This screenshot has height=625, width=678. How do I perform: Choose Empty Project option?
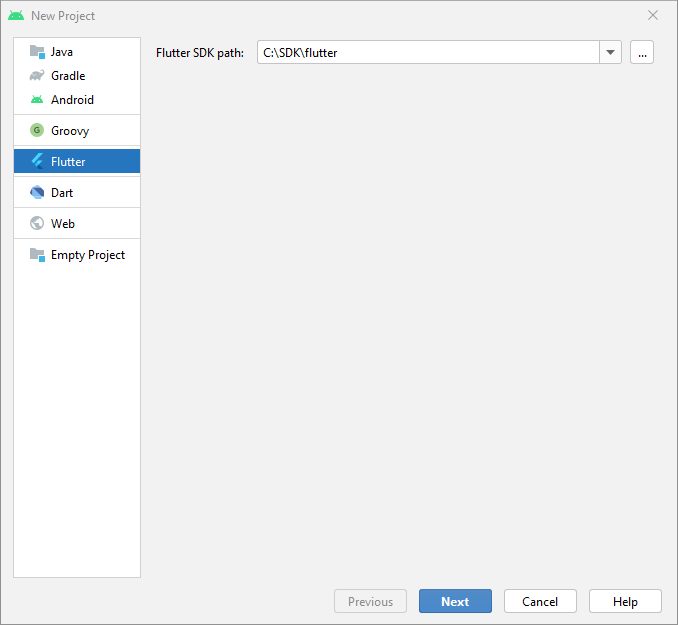[77, 255]
